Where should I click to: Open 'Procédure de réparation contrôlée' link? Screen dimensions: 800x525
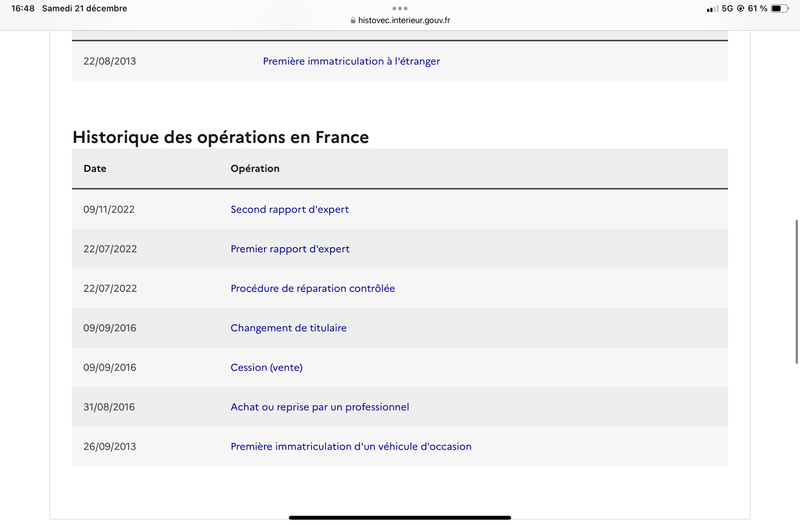[x=313, y=288]
